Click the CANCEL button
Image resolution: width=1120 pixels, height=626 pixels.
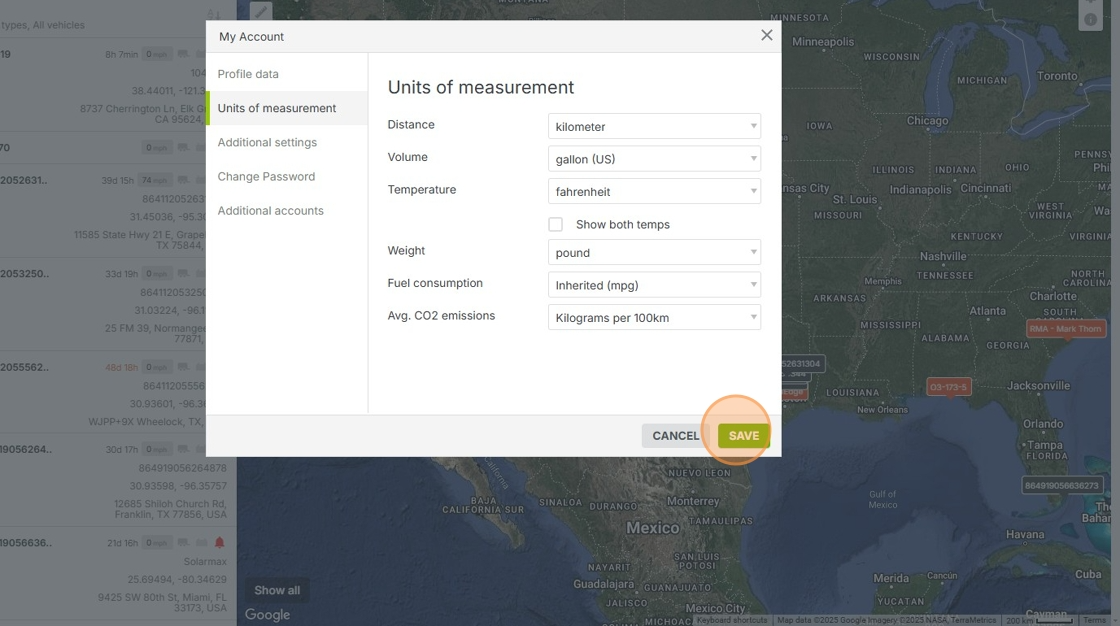point(675,436)
